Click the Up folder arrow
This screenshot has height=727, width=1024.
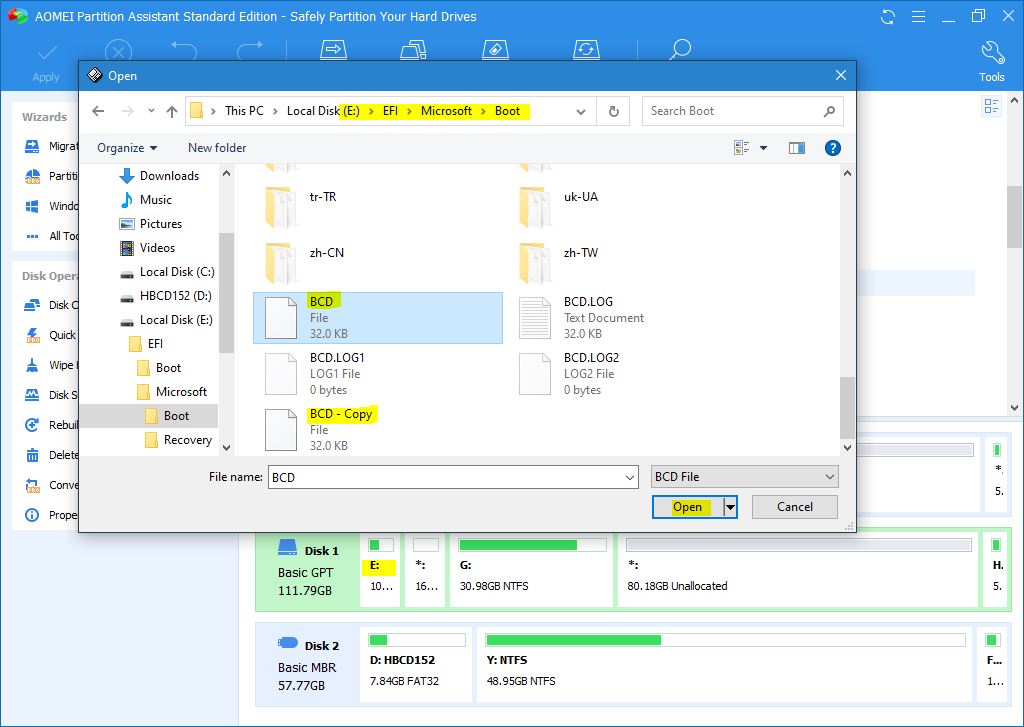click(172, 111)
